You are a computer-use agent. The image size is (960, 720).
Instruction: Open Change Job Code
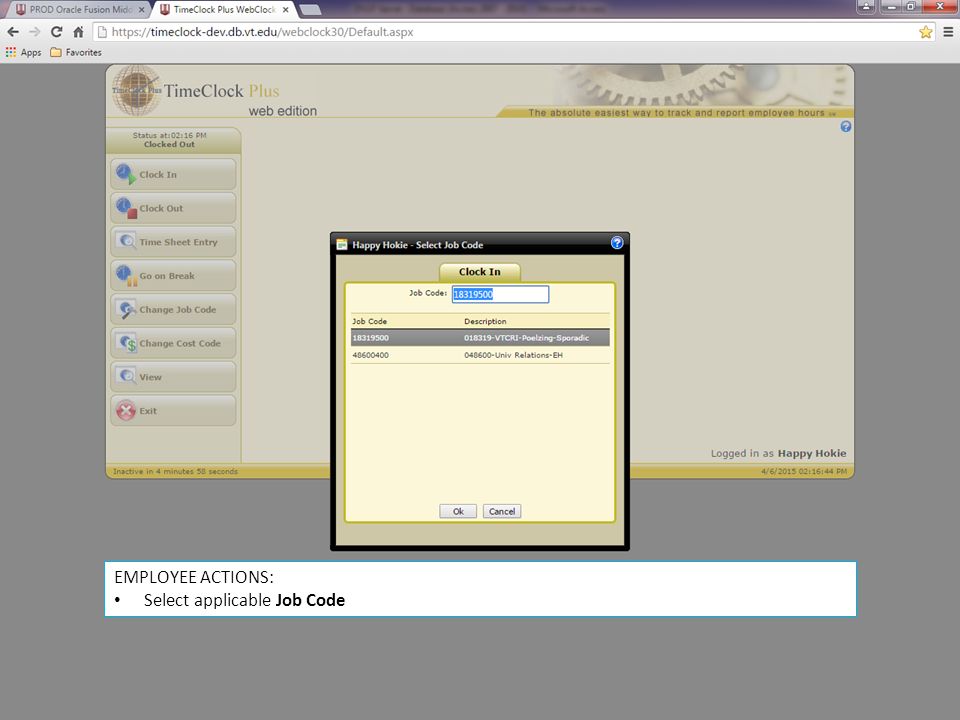point(173,309)
